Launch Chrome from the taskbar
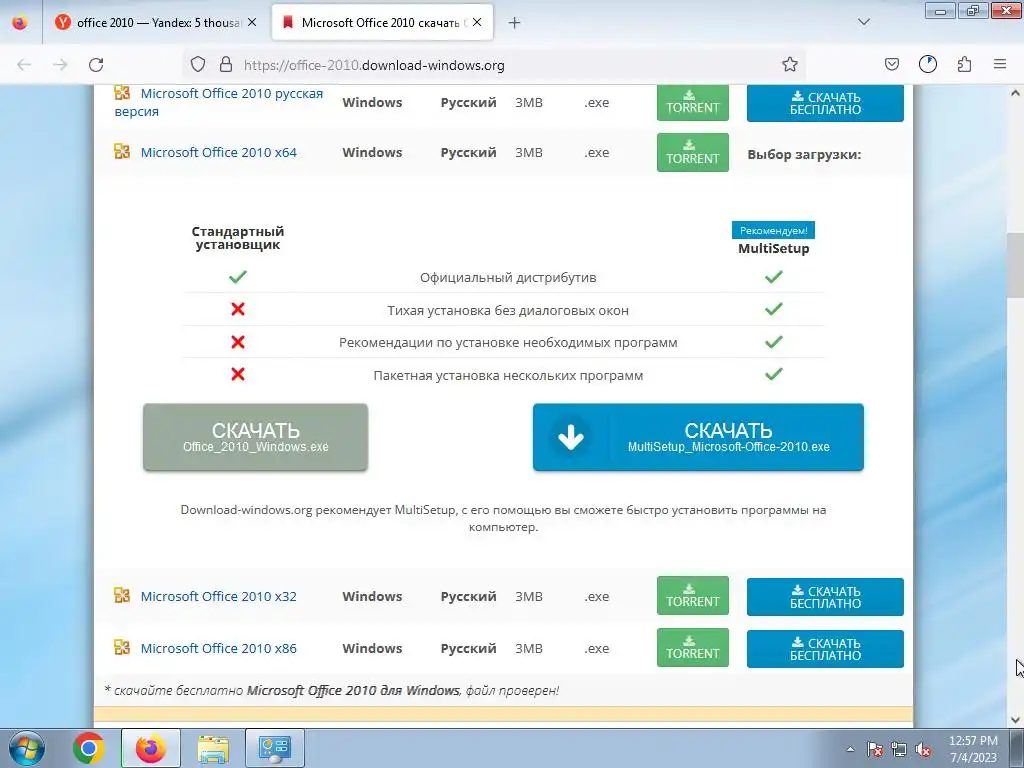This screenshot has height=768, width=1024. 88,748
